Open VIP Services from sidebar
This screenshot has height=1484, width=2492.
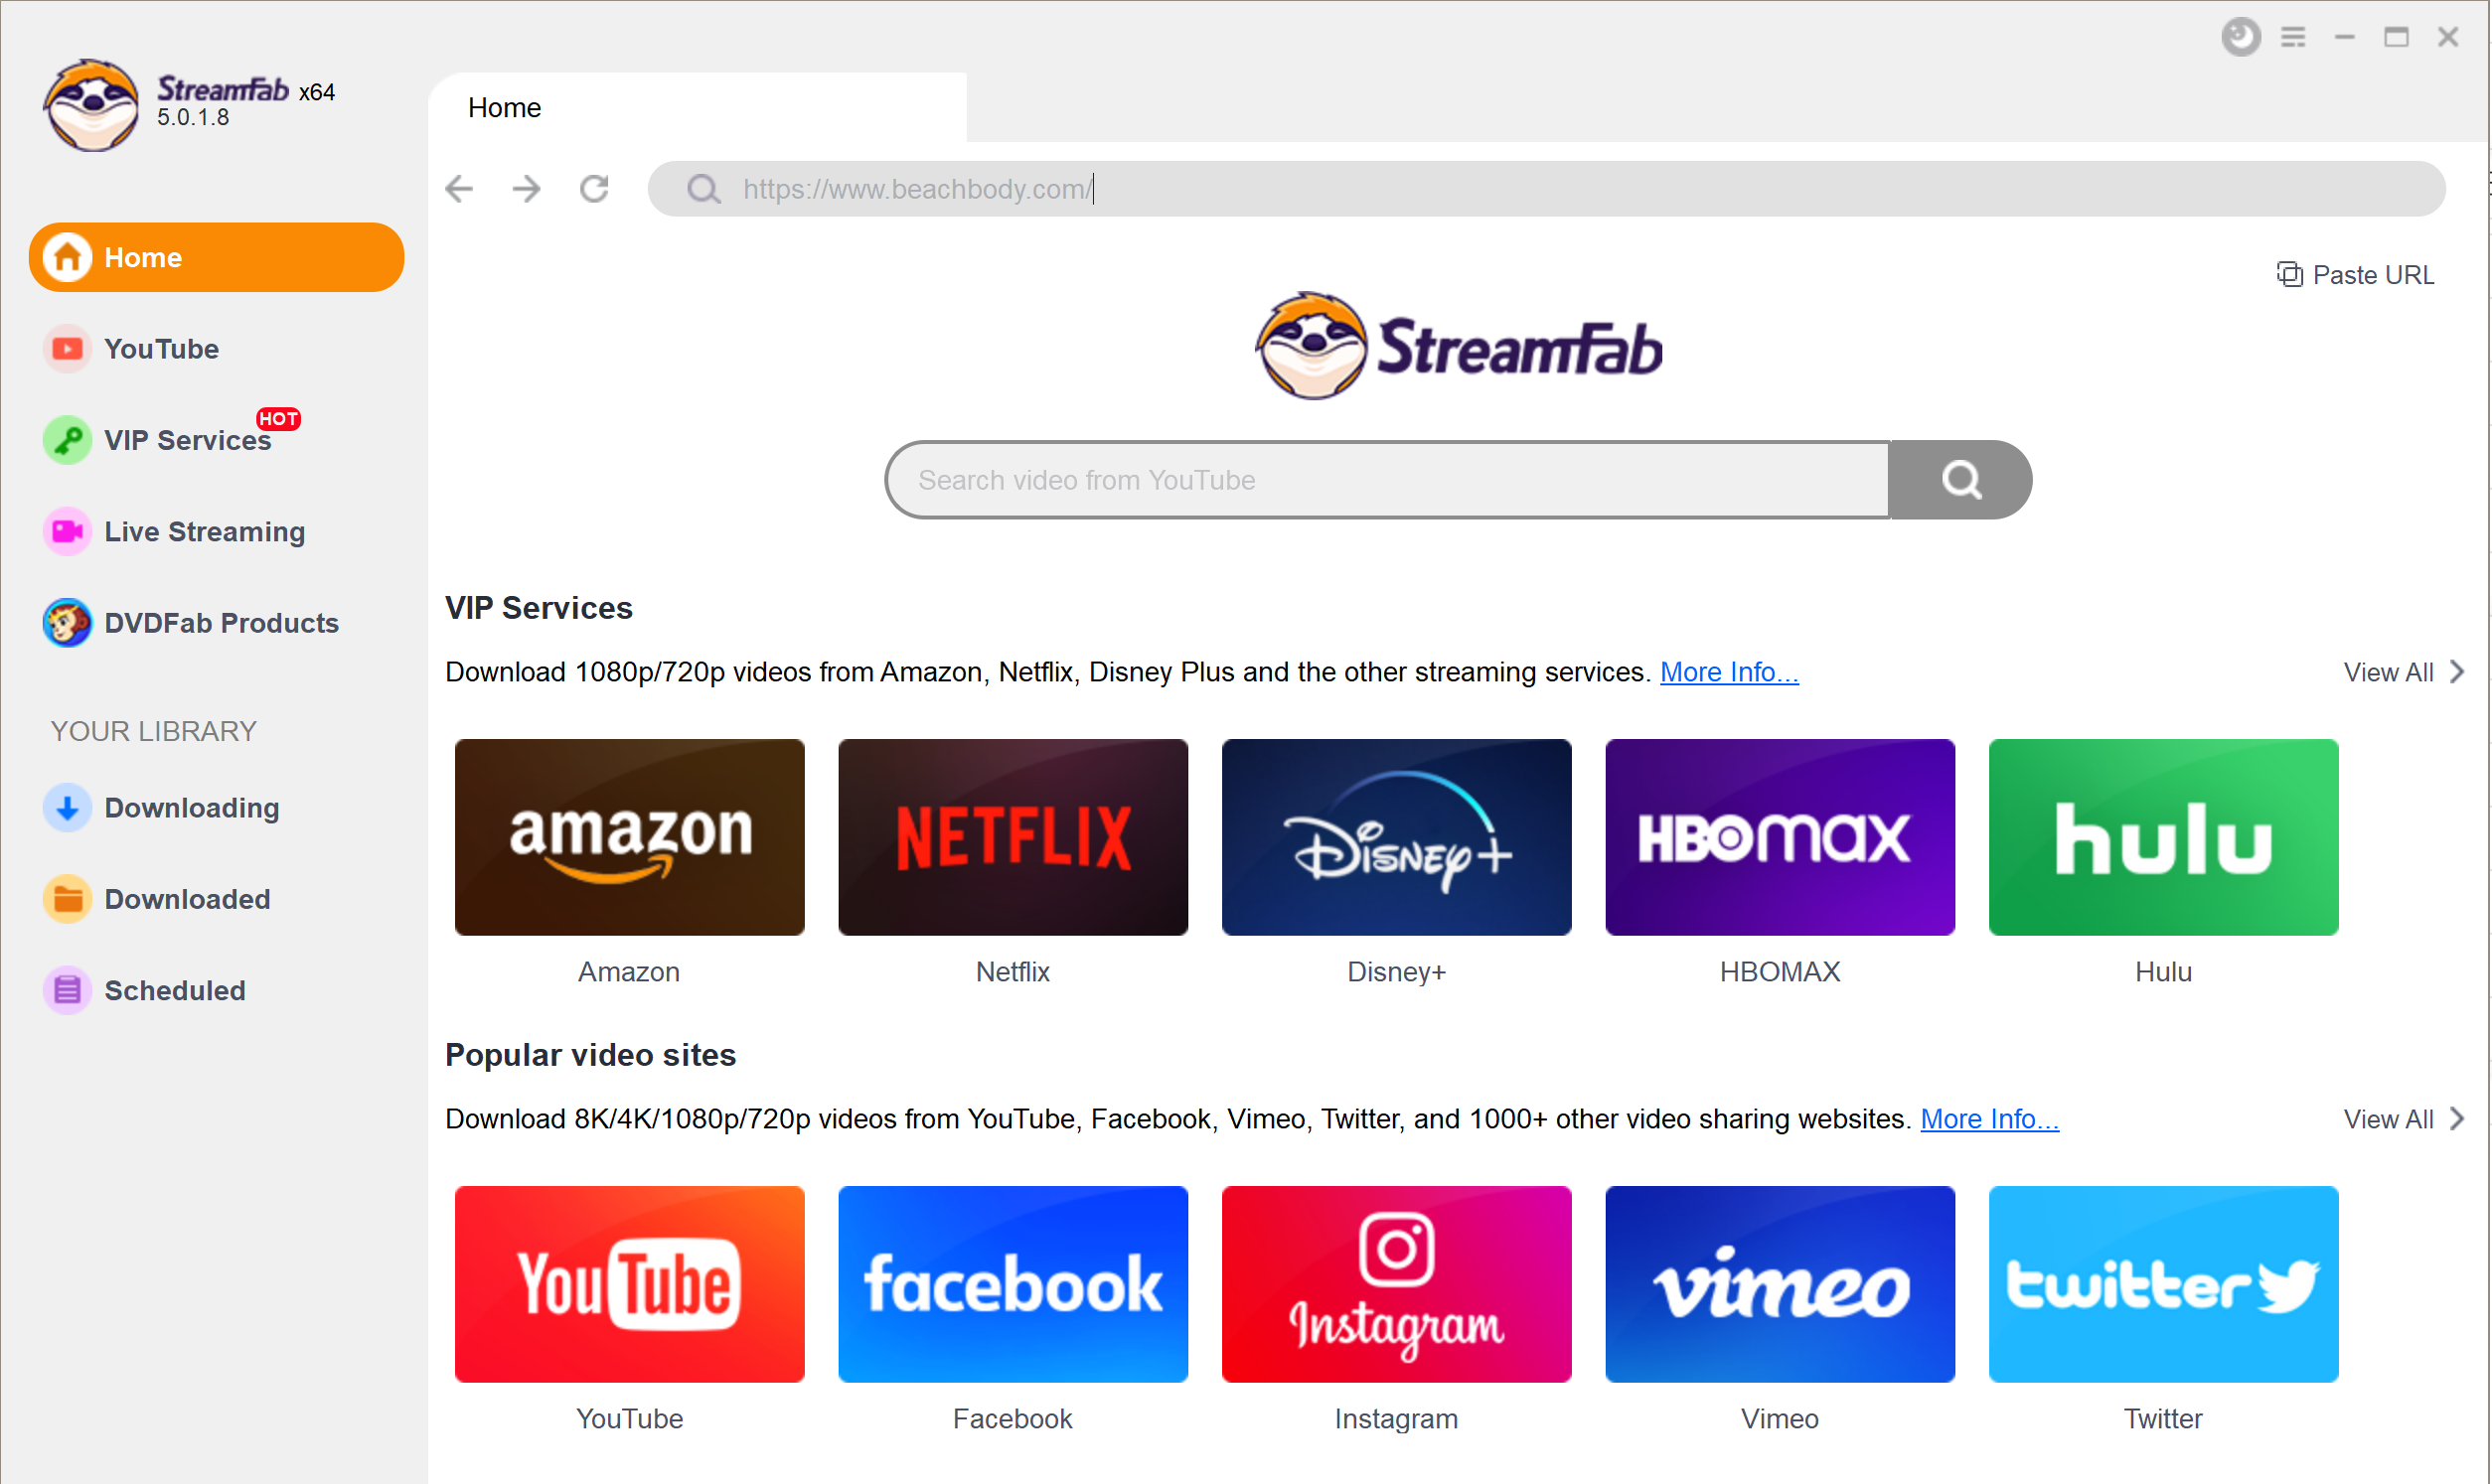pos(188,440)
